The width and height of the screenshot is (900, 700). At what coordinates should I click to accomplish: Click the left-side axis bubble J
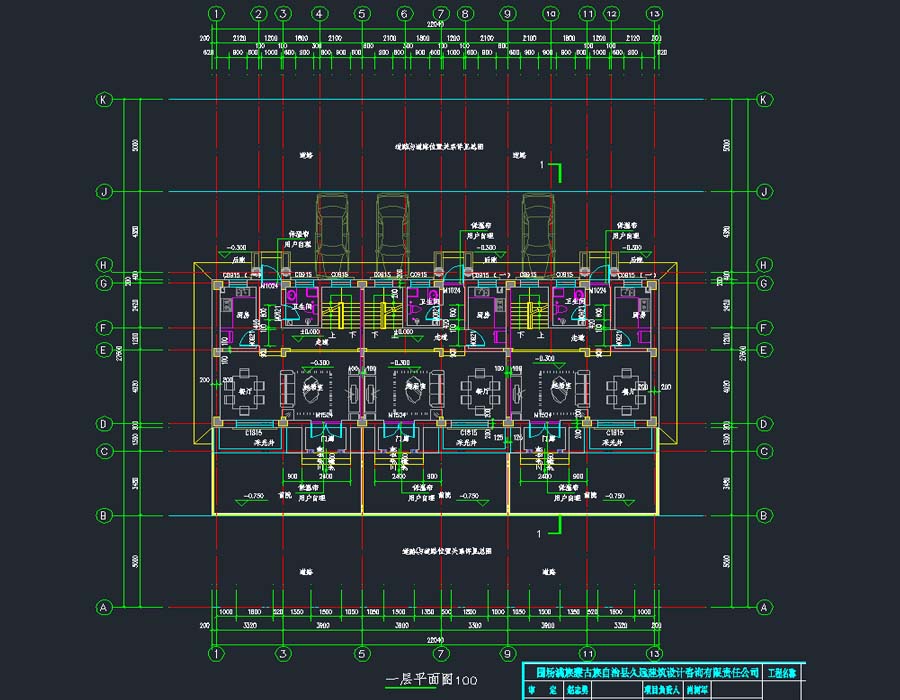103,192
